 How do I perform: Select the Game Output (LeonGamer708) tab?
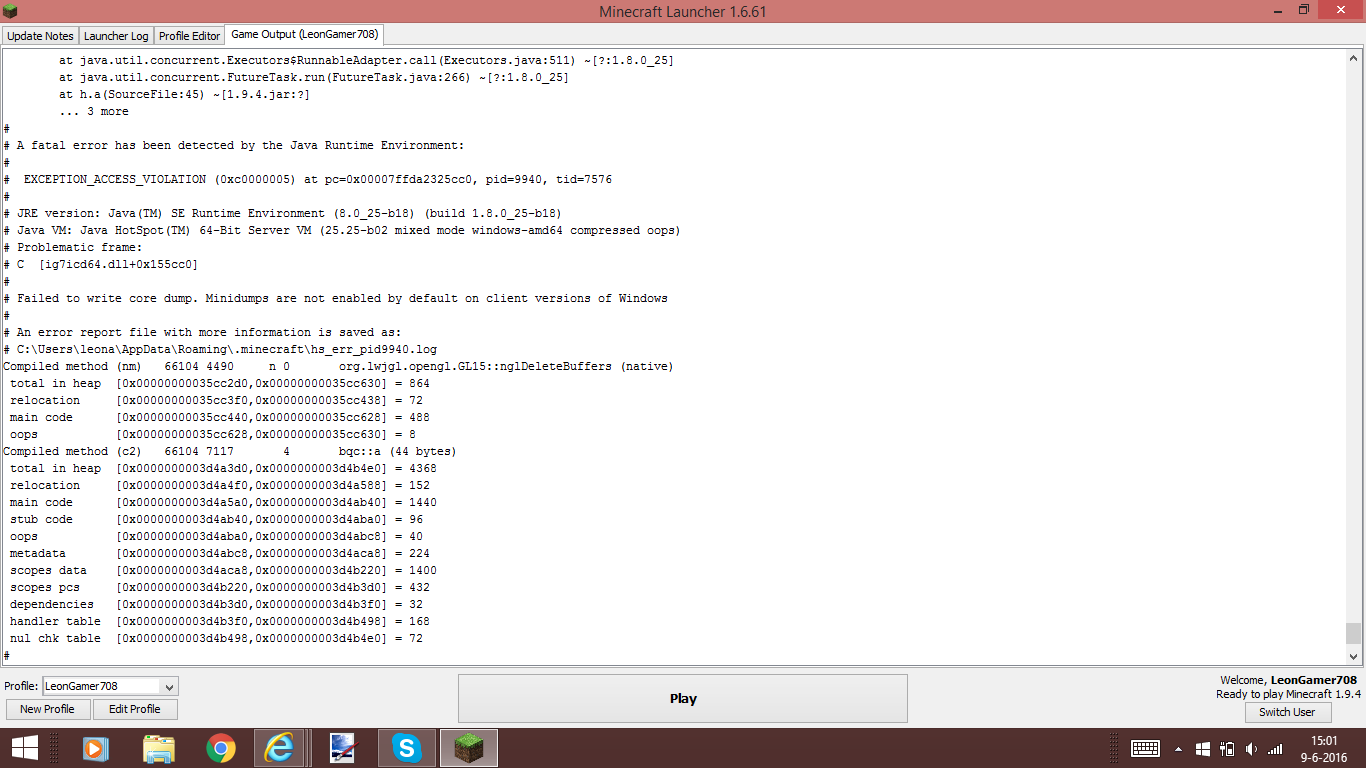point(304,35)
